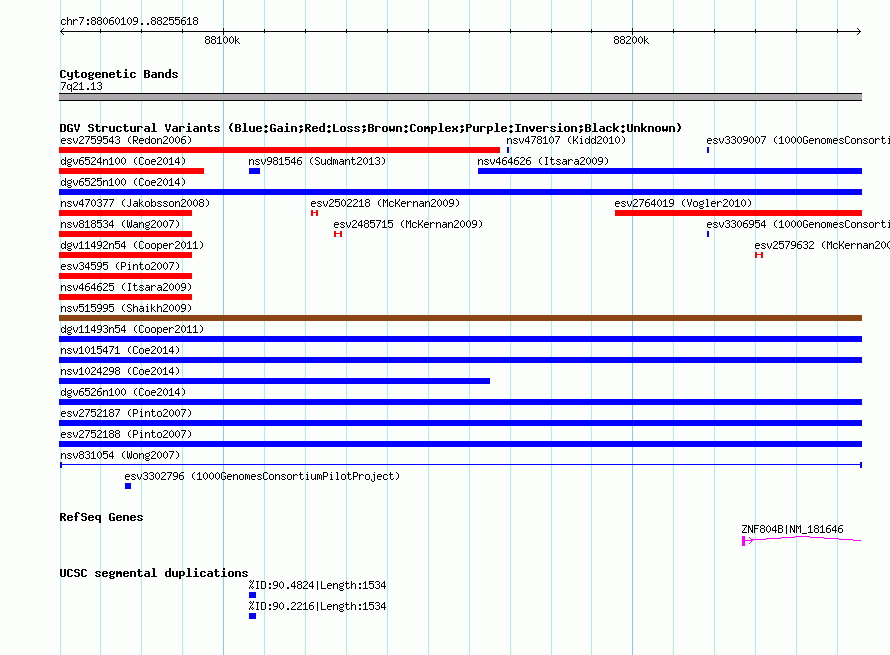Click the esv2759543 (Redon2006) red loss bar
Screen dimensions: 890x655
(279, 150)
